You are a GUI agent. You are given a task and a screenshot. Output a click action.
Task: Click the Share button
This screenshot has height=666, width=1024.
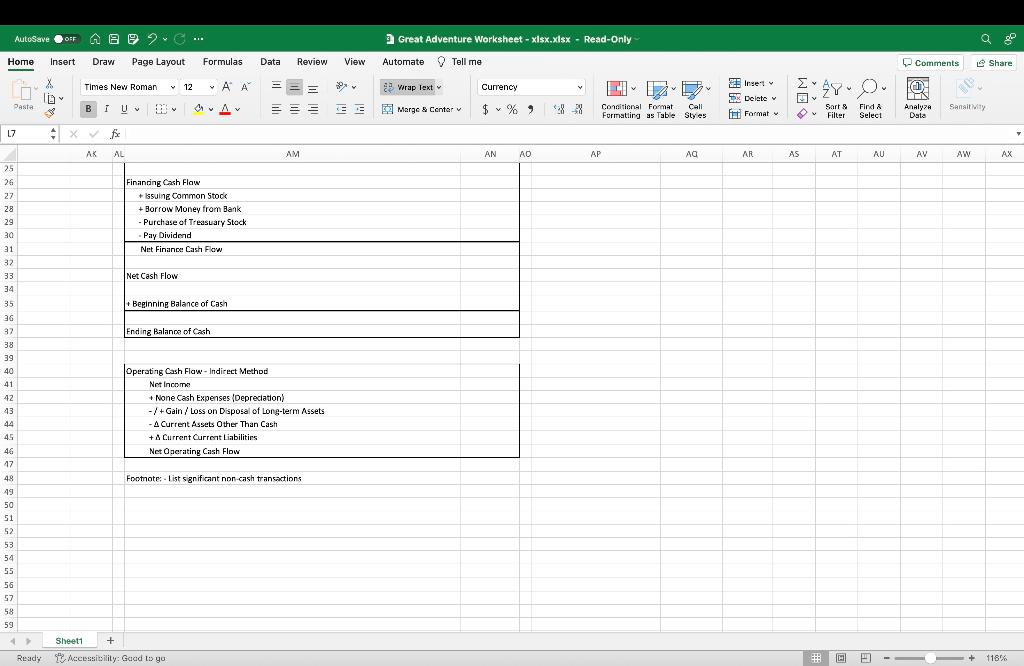click(x=995, y=63)
